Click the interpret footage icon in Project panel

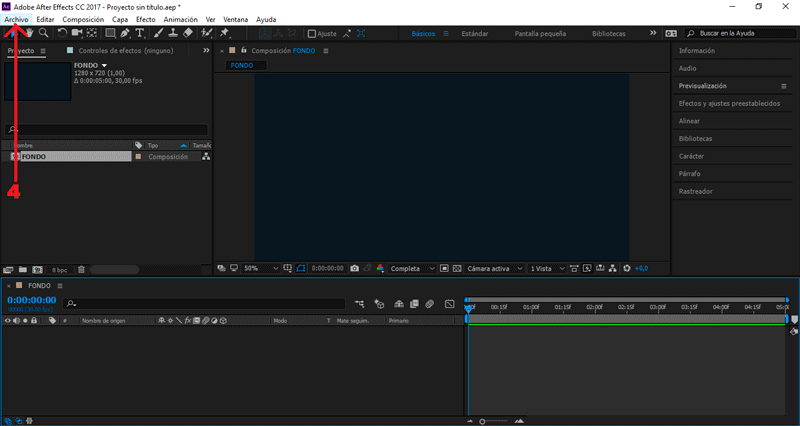coord(8,269)
